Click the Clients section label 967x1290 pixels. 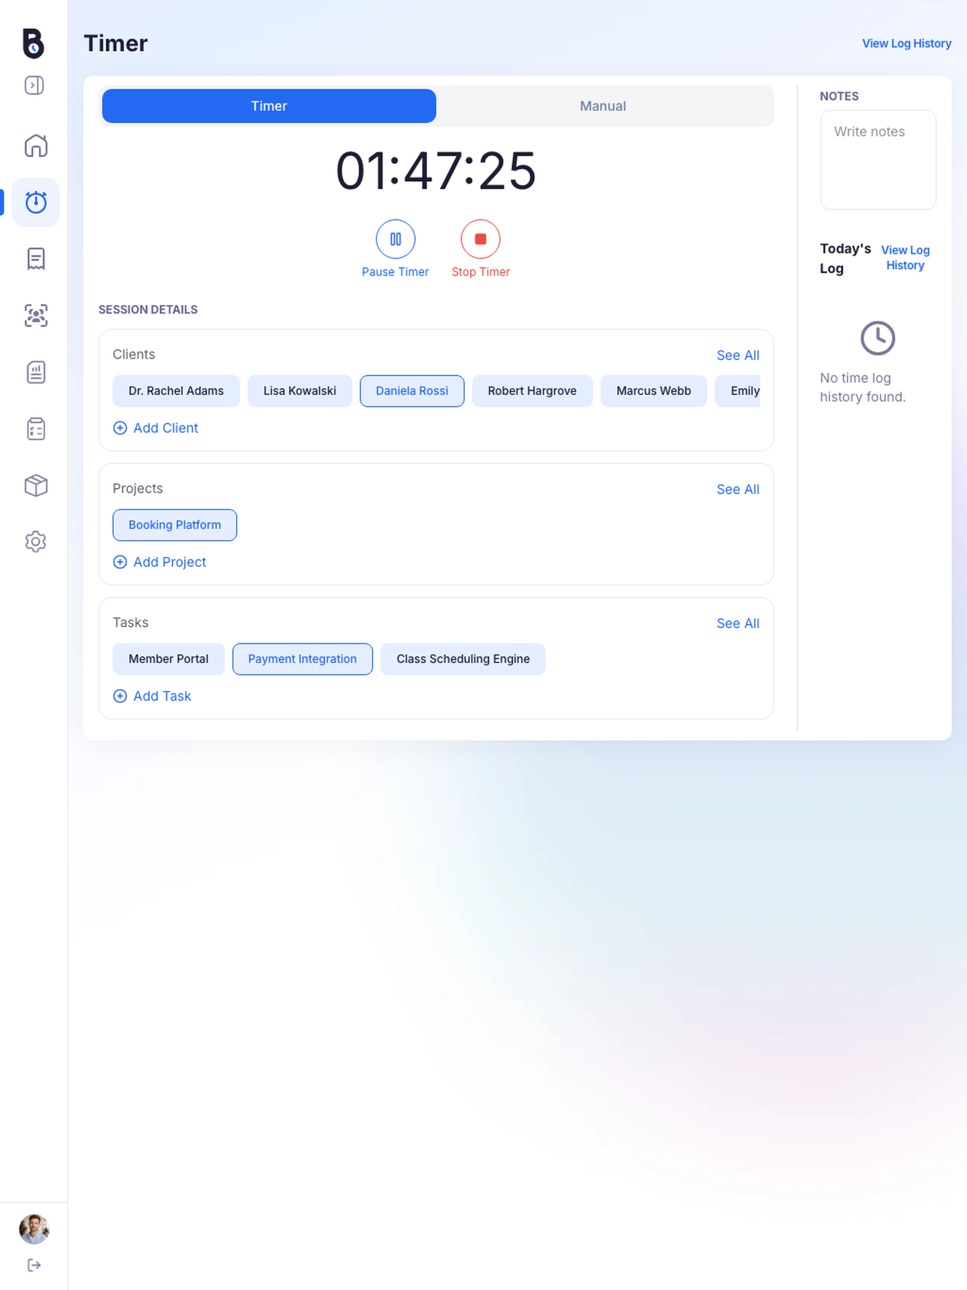[134, 355]
